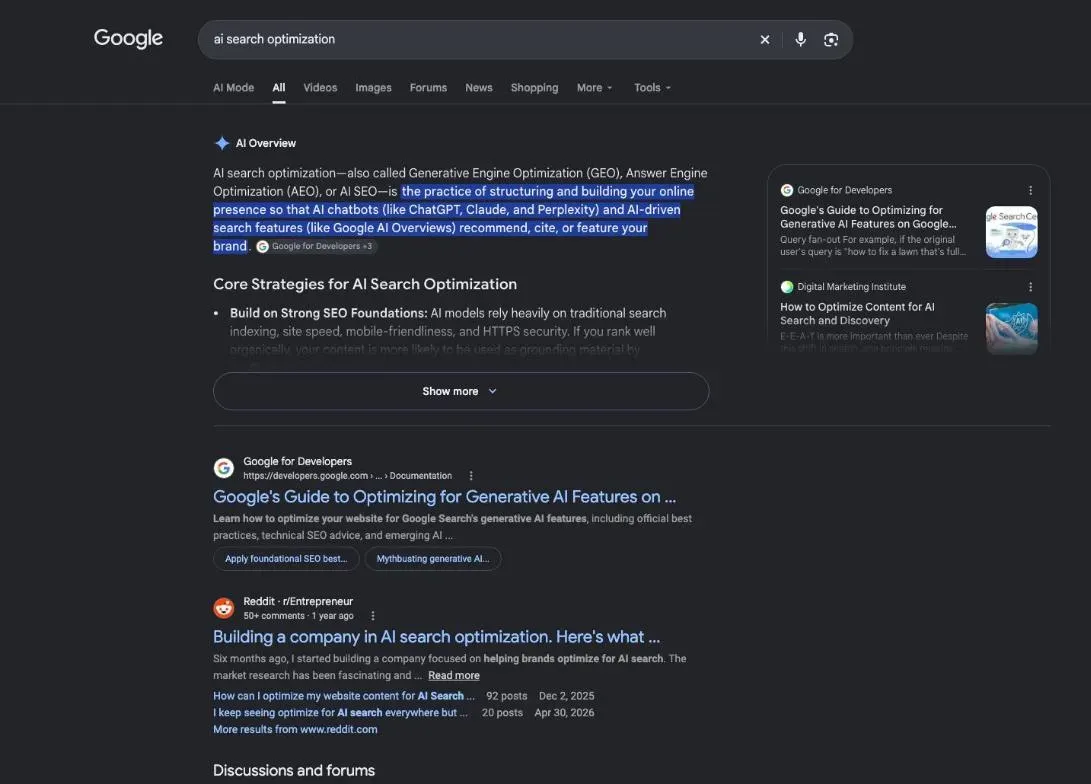Switch to Videos tab
The height and width of the screenshot is (784, 1091).
320,88
